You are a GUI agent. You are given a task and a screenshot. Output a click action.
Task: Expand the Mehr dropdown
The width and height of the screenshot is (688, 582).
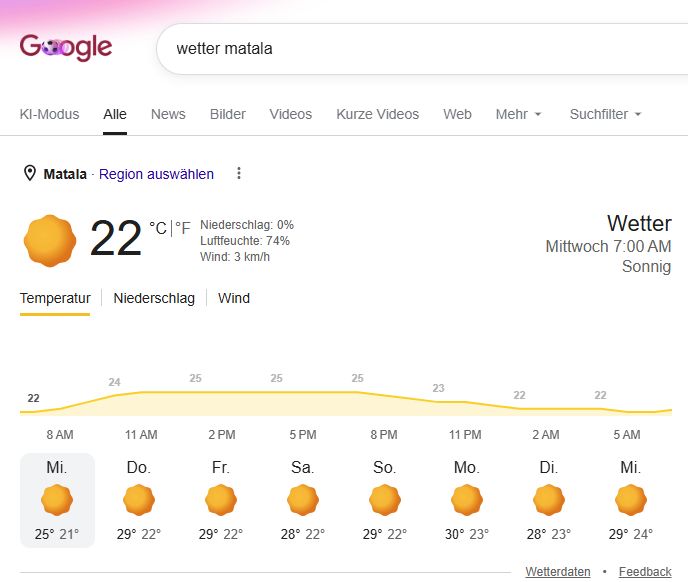tap(518, 114)
